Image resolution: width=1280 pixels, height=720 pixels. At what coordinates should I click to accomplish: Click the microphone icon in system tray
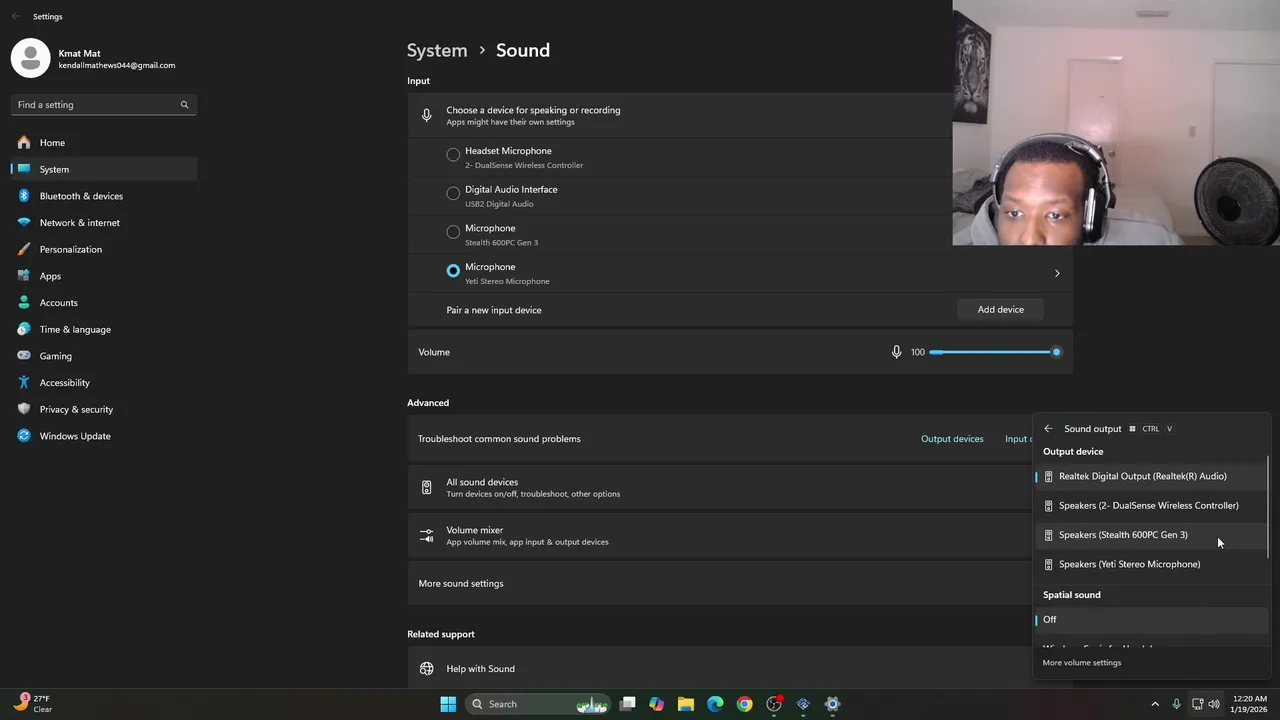tap(1176, 704)
